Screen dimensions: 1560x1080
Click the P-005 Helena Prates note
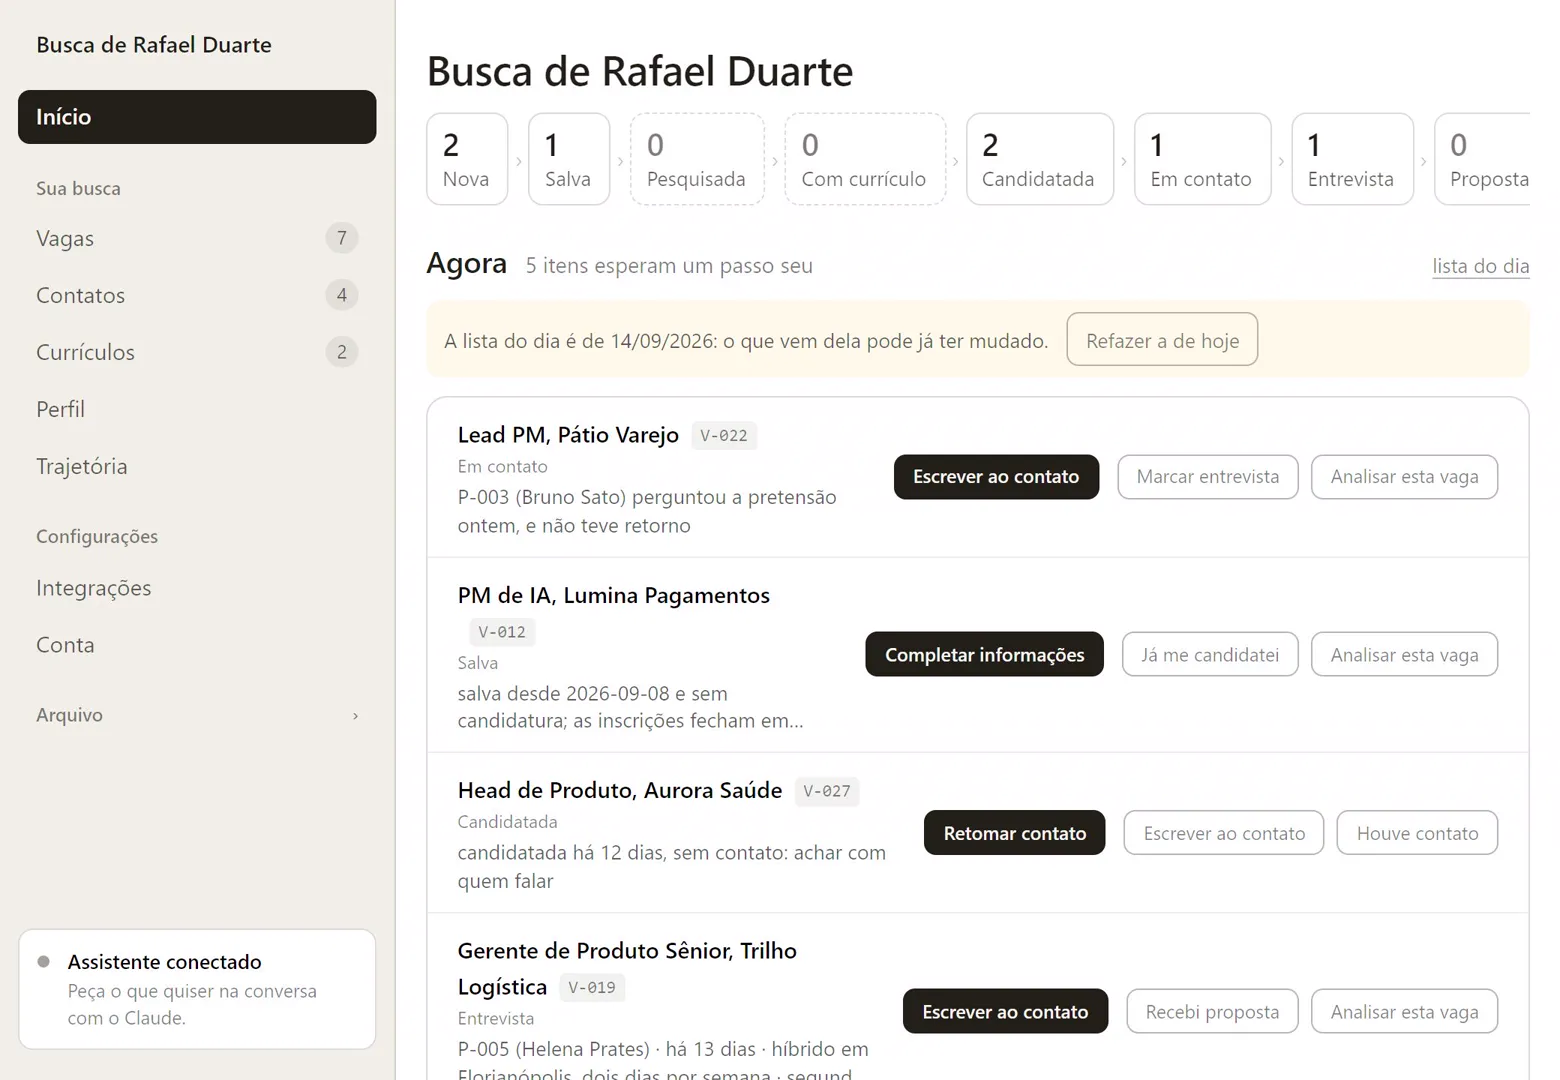(x=663, y=1062)
